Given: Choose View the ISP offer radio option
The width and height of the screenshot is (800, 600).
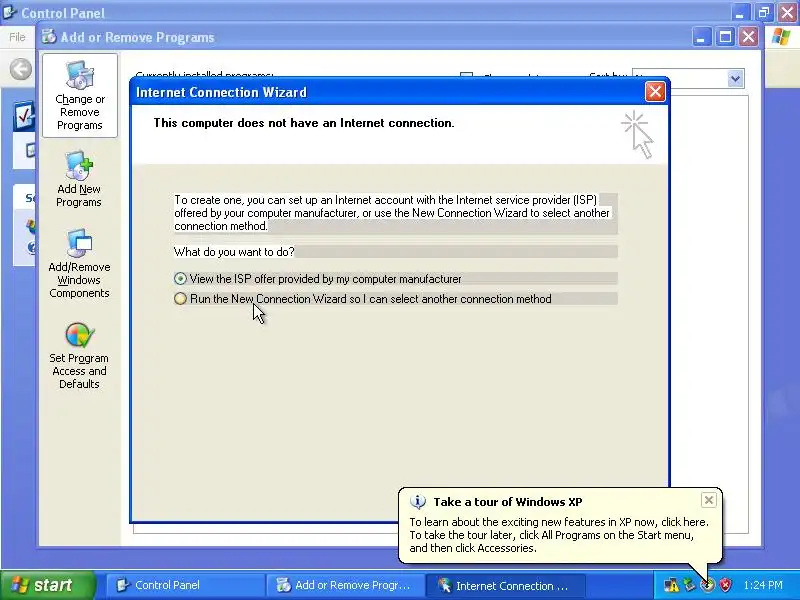Looking at the screenshot, I should click(180, 279).
